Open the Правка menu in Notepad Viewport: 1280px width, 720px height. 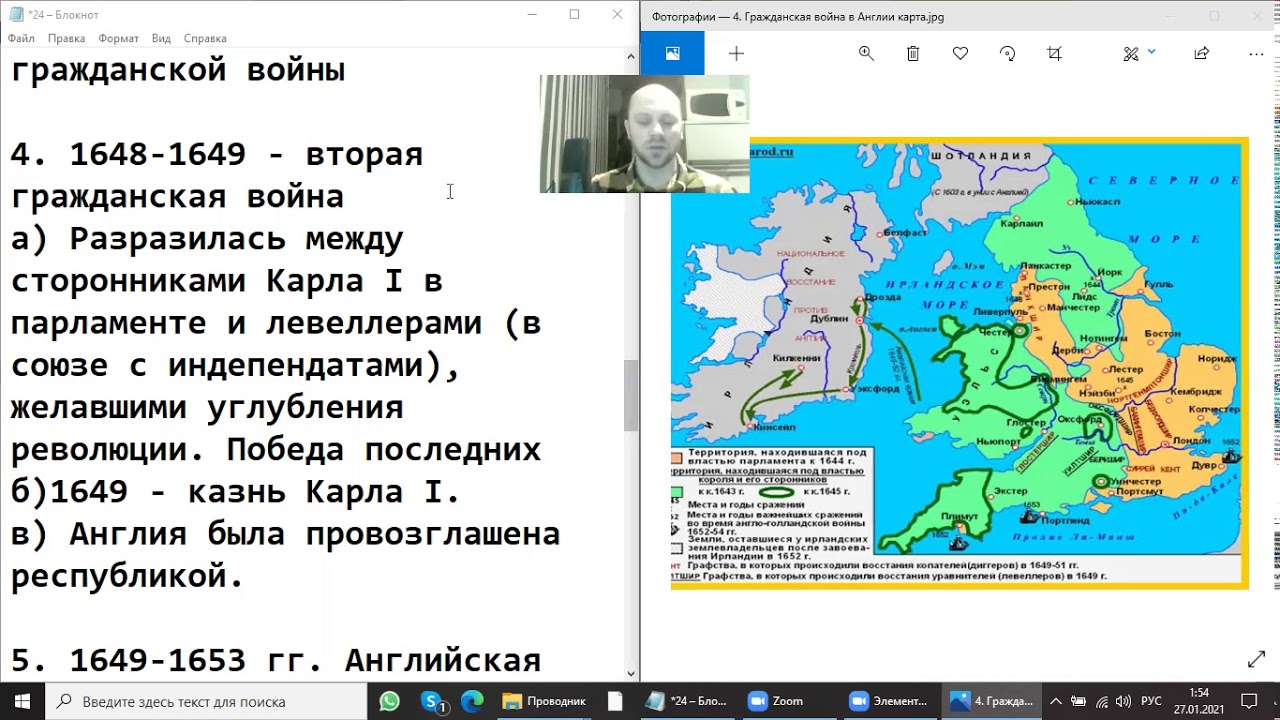[x=66, y=38]
